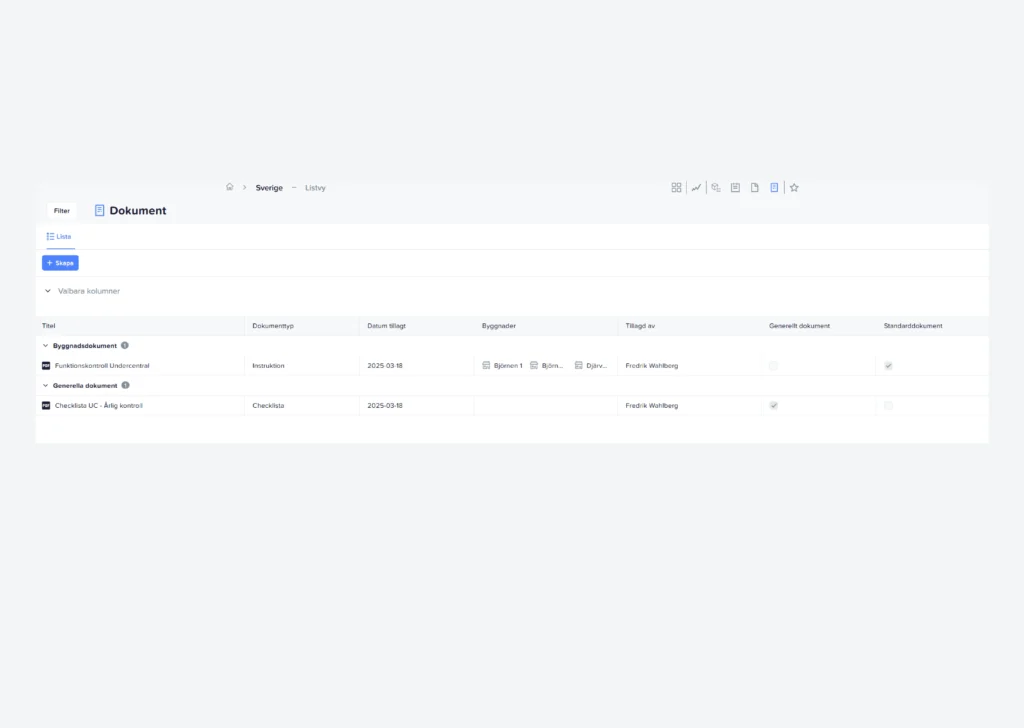Click the star favorite icon

[x=794, y=187]
